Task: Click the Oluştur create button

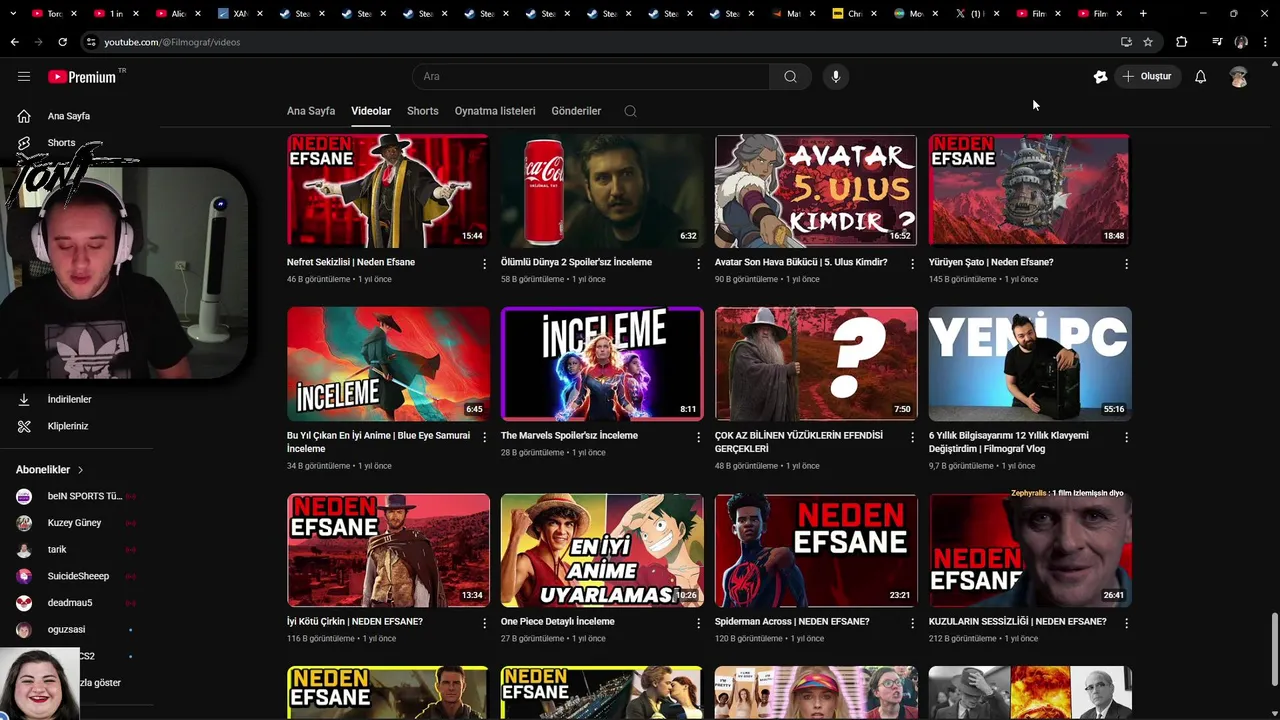Action: (x=1147, y=76)
